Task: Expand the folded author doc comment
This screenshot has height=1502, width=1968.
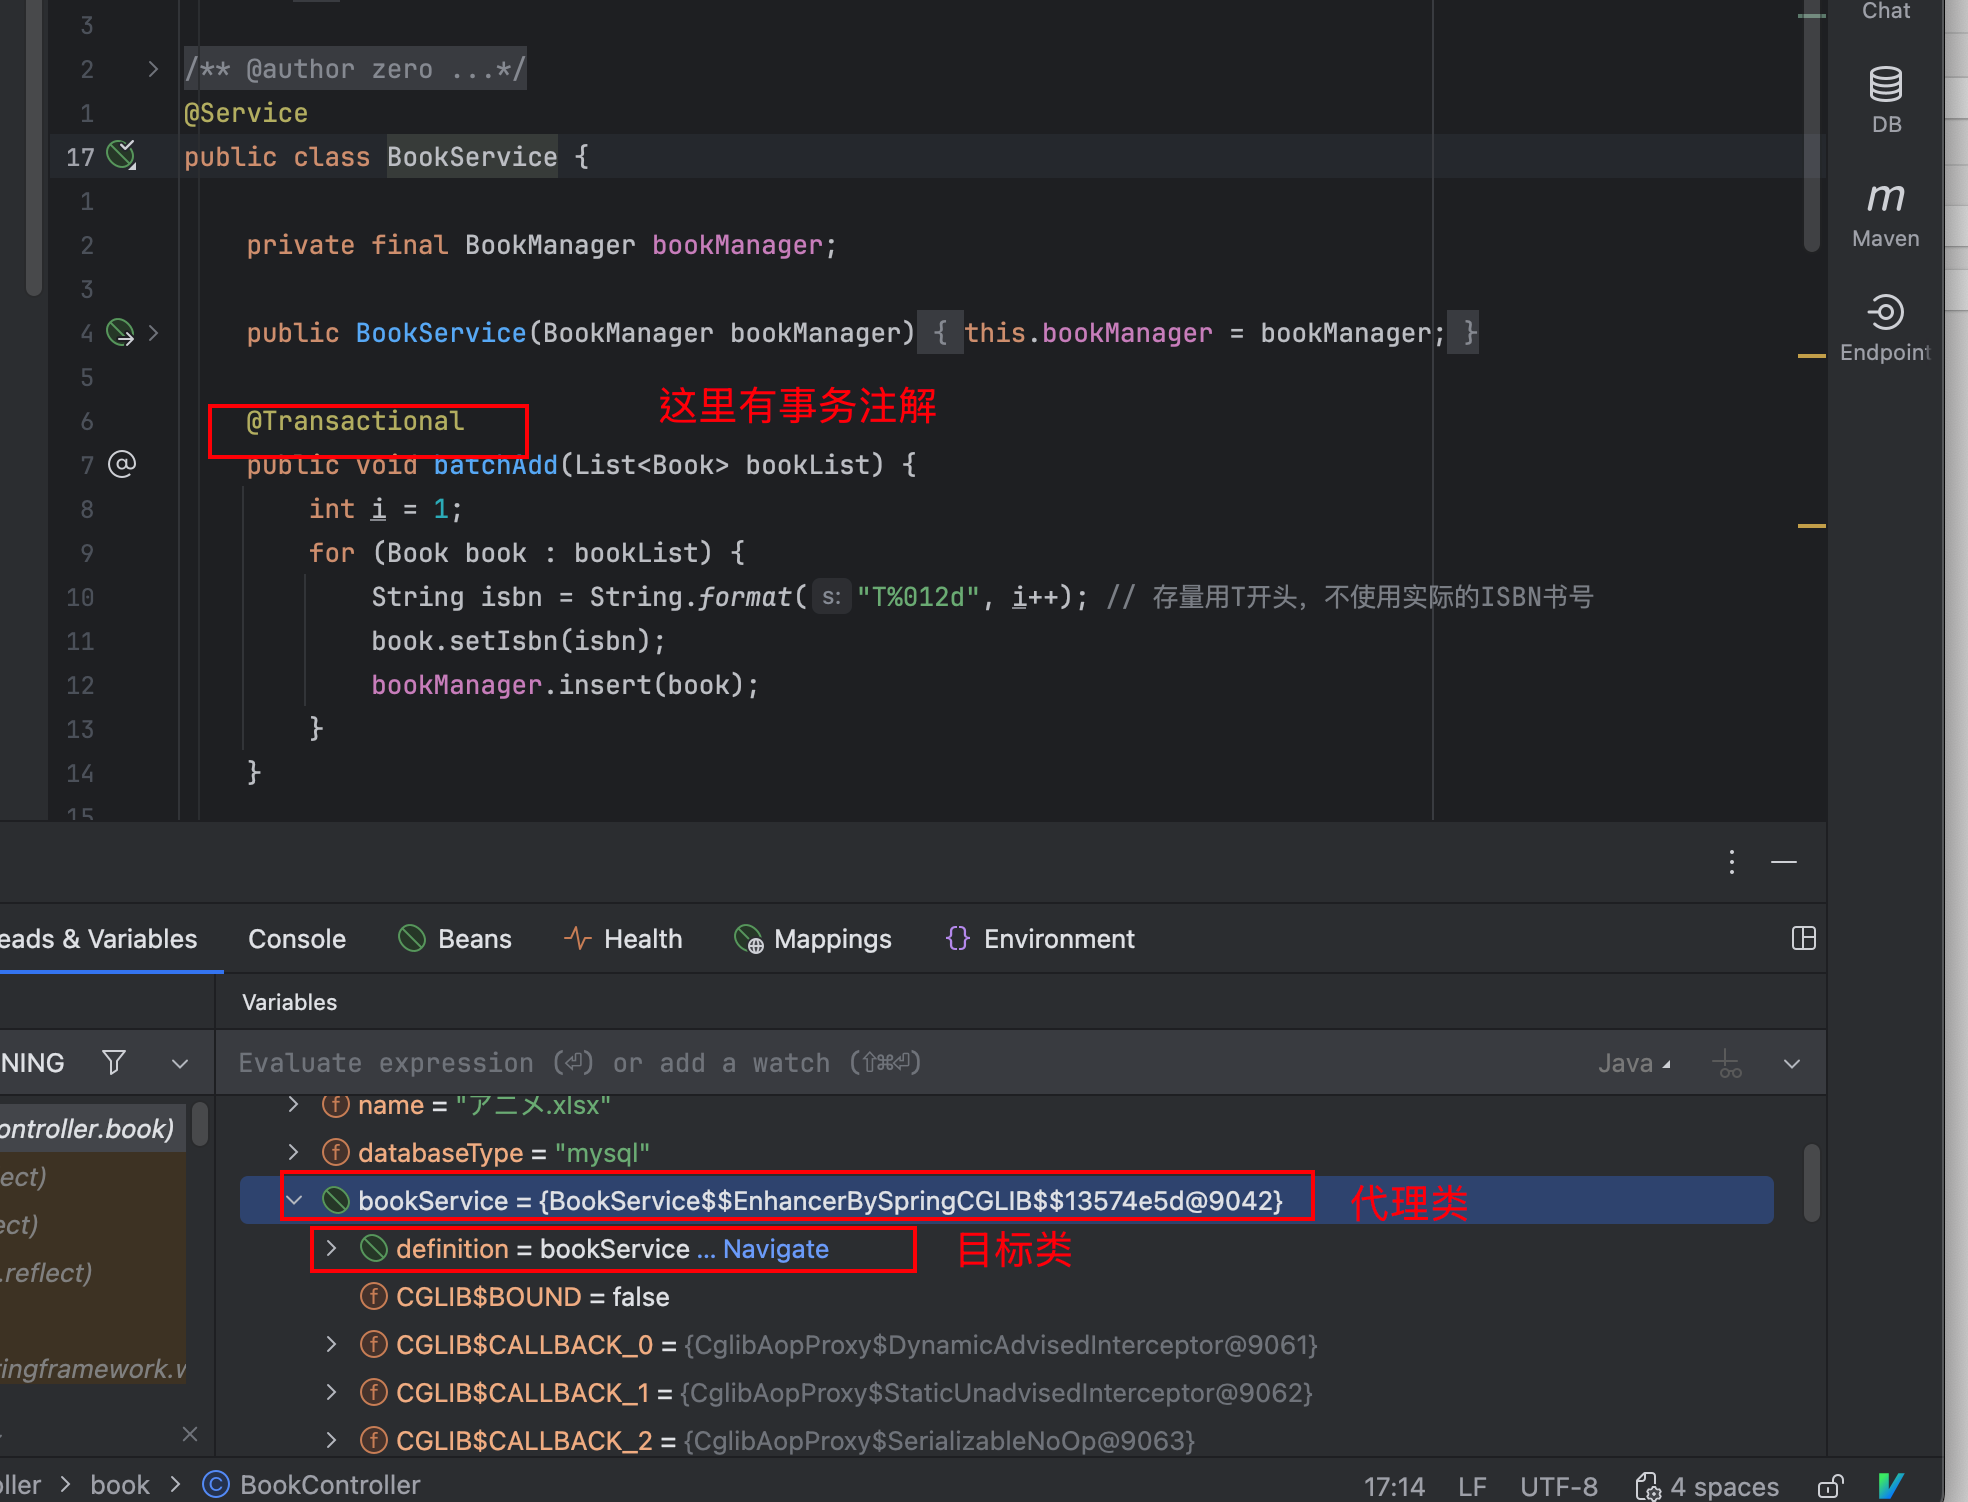Action: 153,69
